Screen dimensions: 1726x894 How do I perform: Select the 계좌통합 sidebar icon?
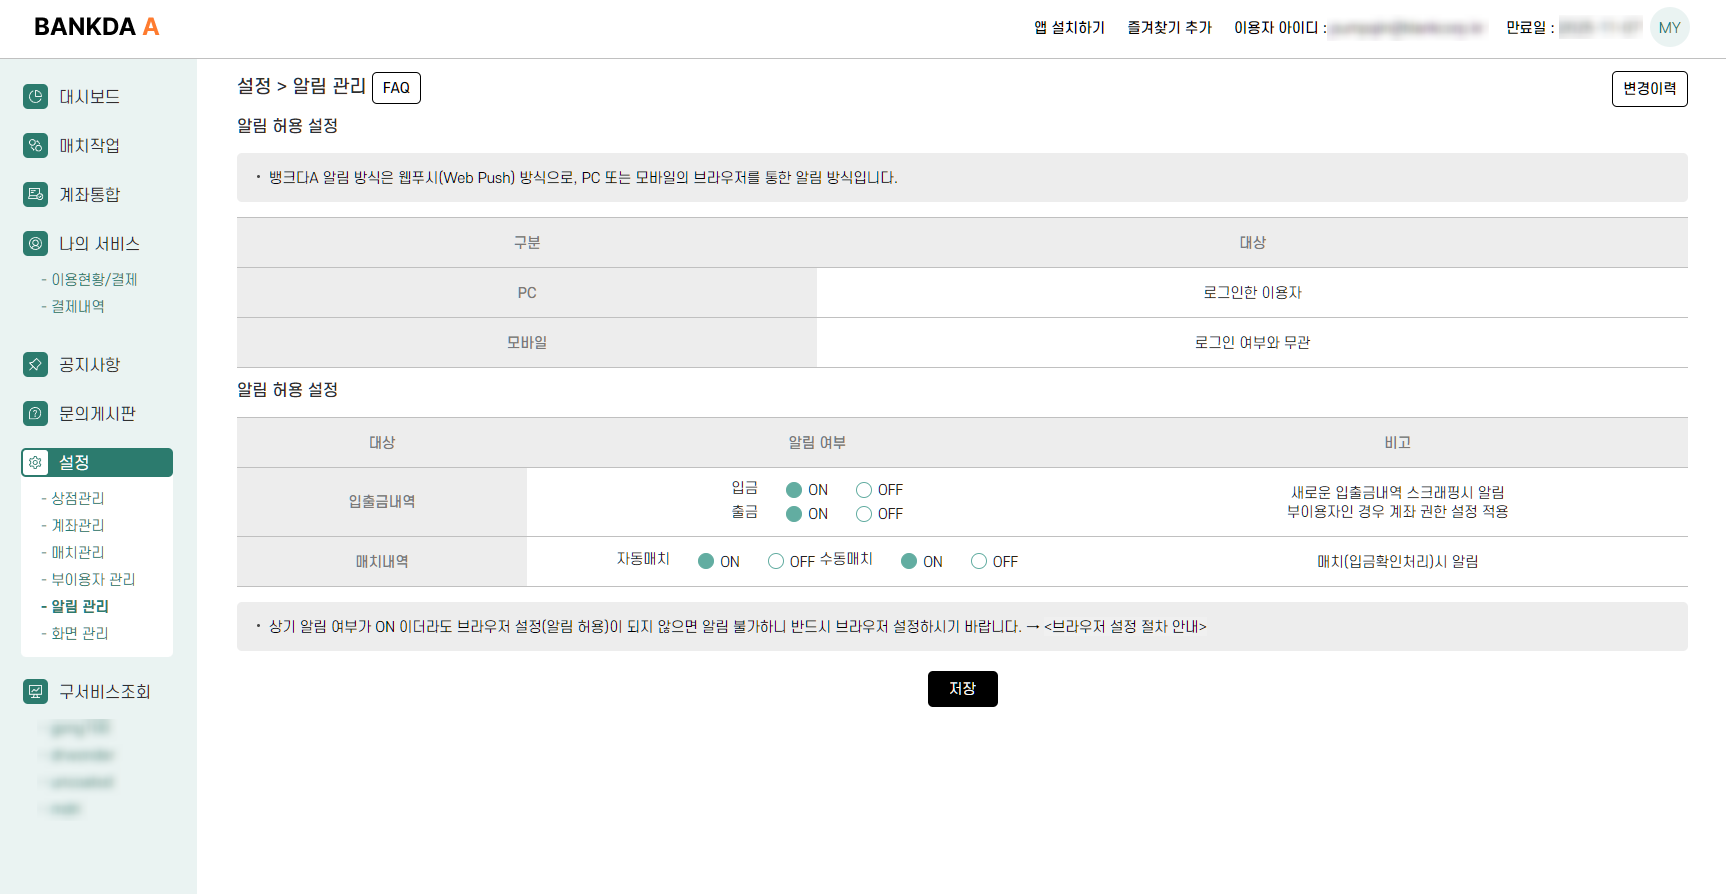(36, 195)
